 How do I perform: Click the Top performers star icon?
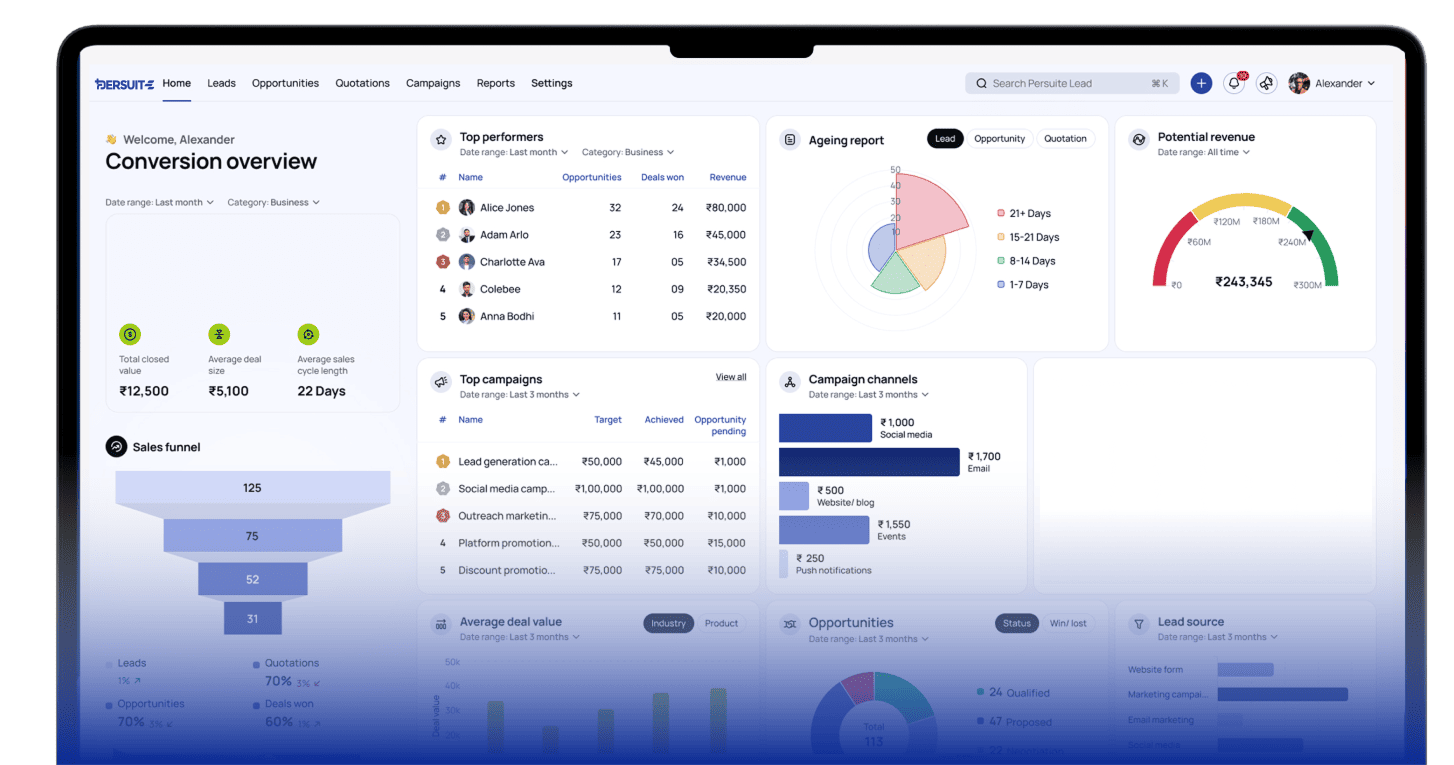tap(441, 140)
